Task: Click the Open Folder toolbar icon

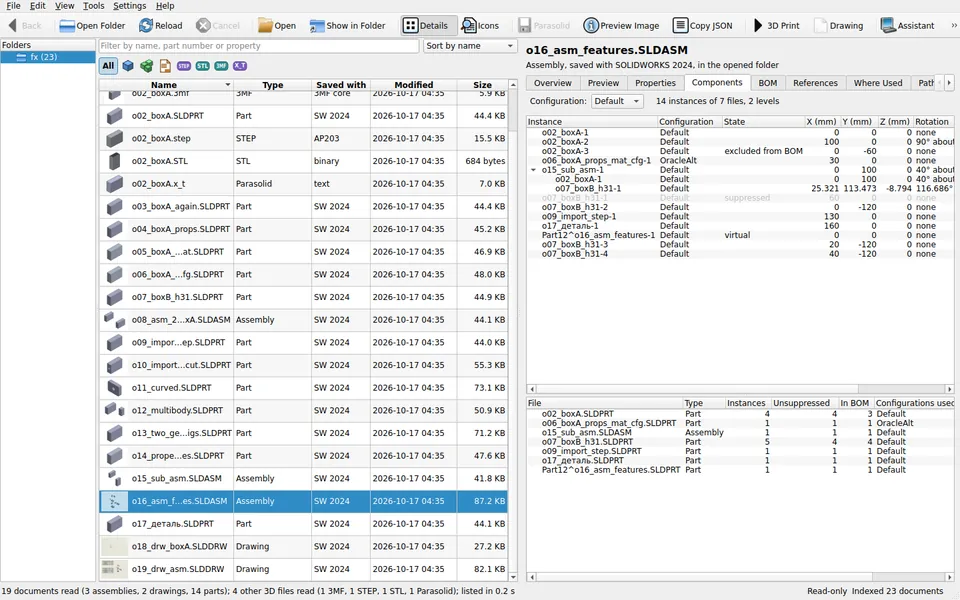Action: [x=67, y=26]
